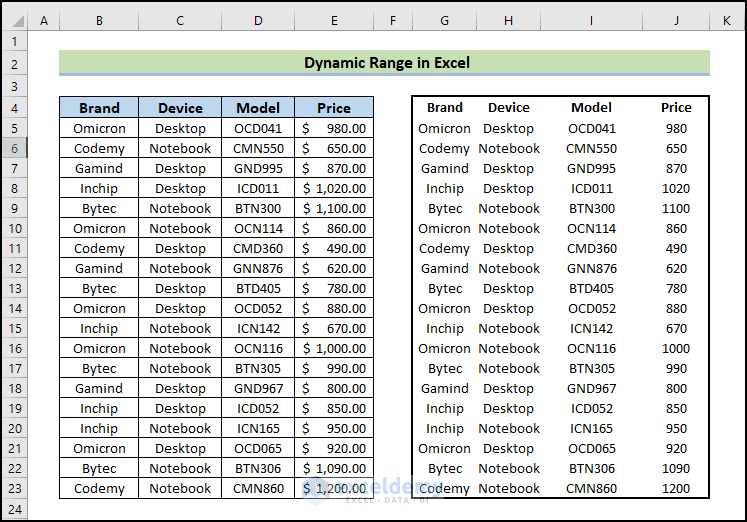747x522 pixels.
Task: Click the blue 'Brand' header cell
Action: 99,108
